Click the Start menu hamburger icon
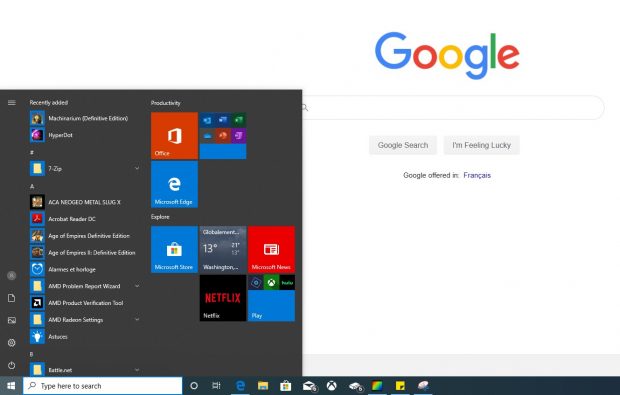 11,102
